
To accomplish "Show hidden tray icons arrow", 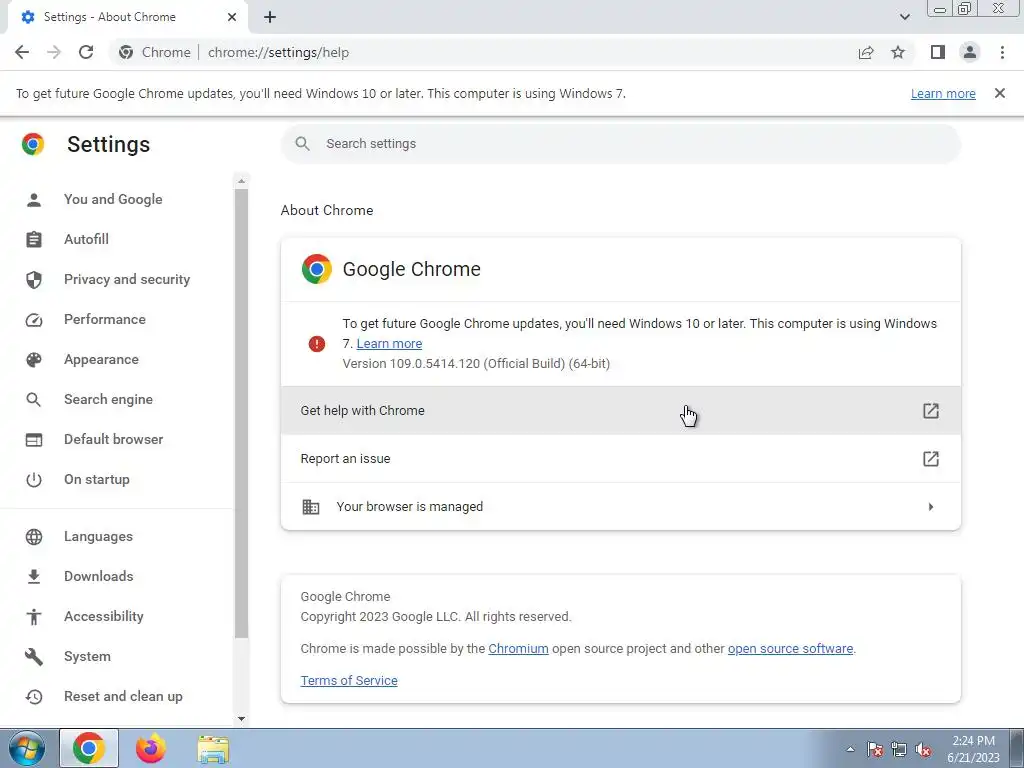I will pyautogui.click(x=850, y=749).
